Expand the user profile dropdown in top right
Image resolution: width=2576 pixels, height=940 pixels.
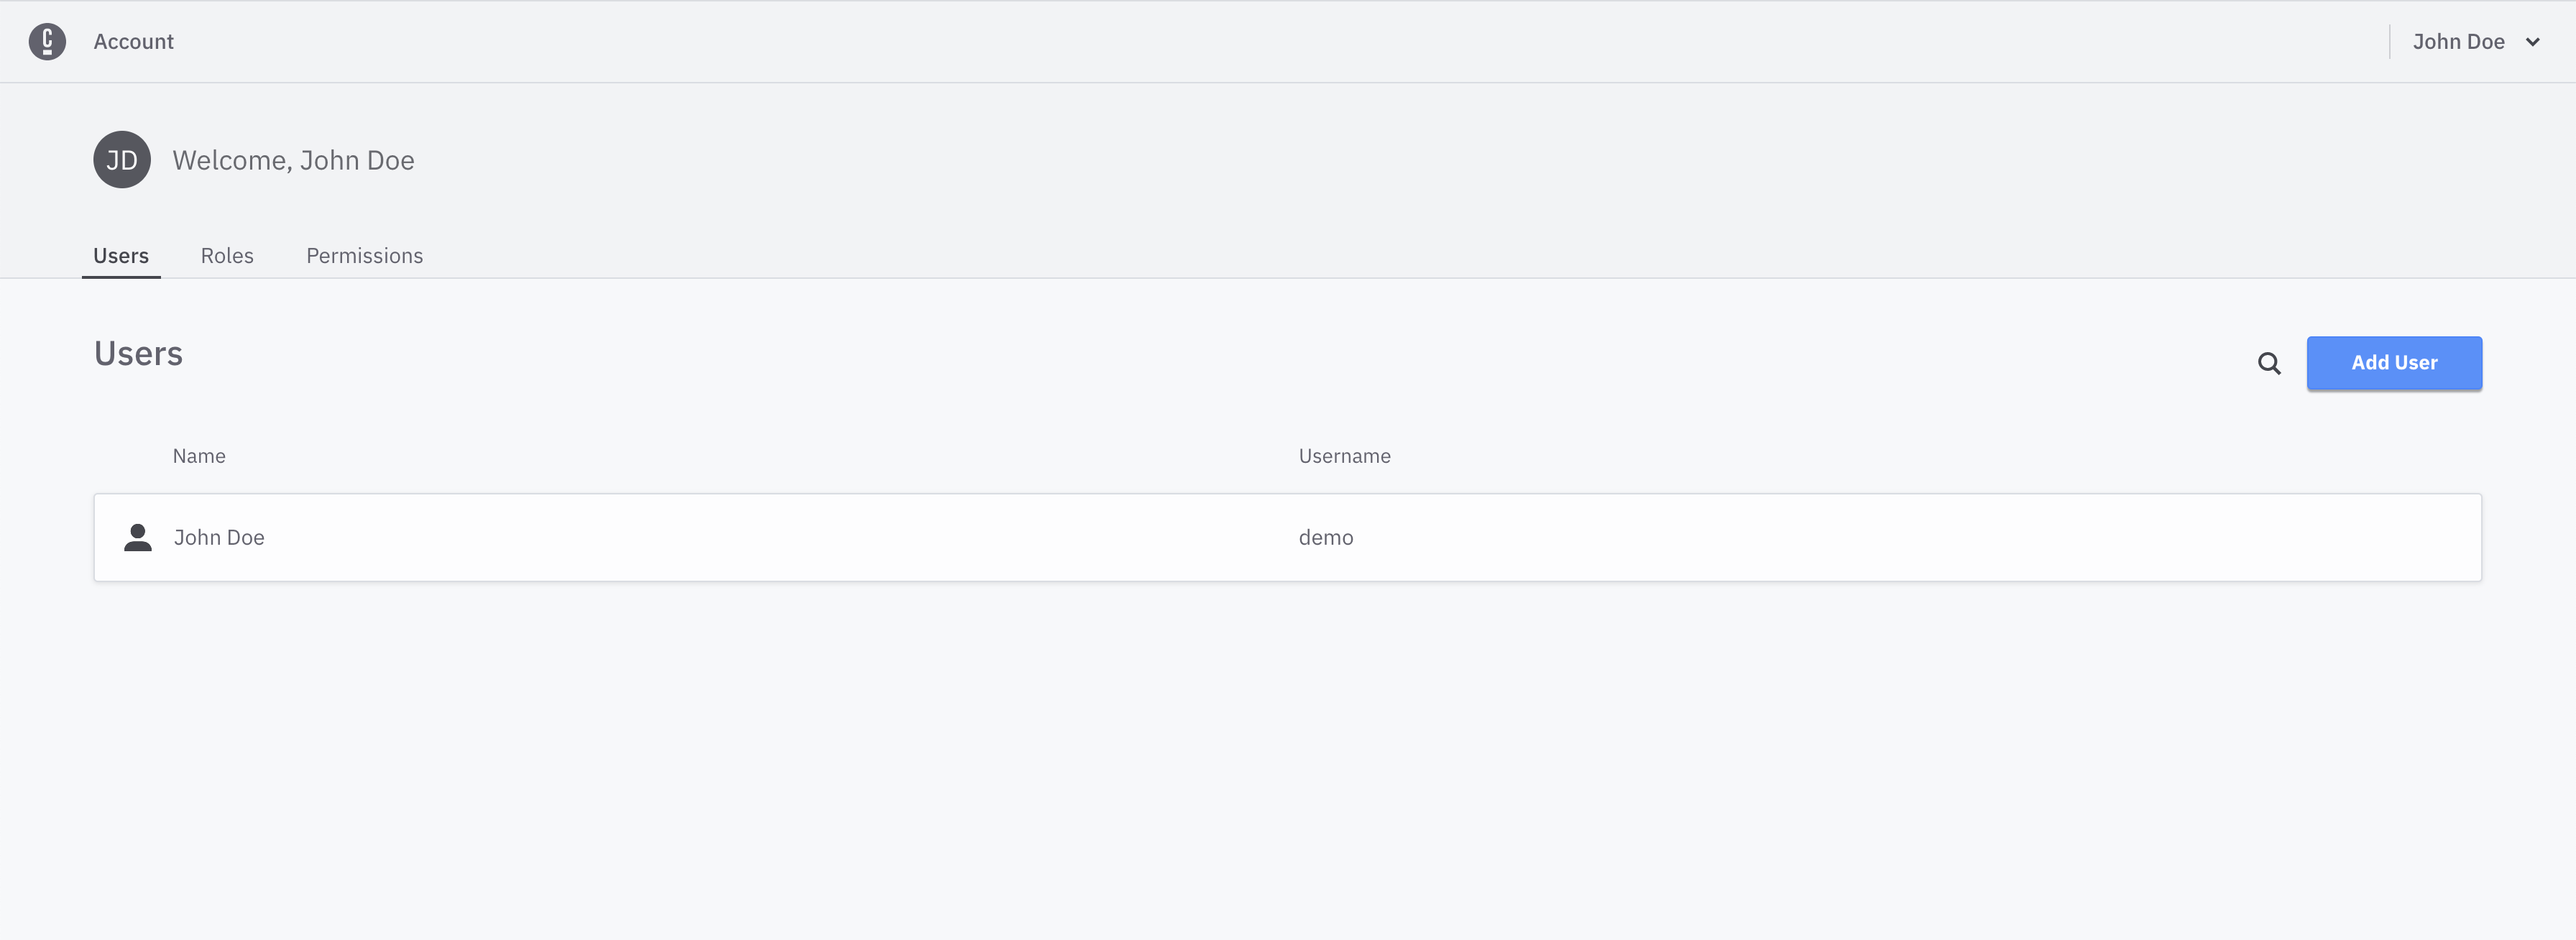(2478, 41)
